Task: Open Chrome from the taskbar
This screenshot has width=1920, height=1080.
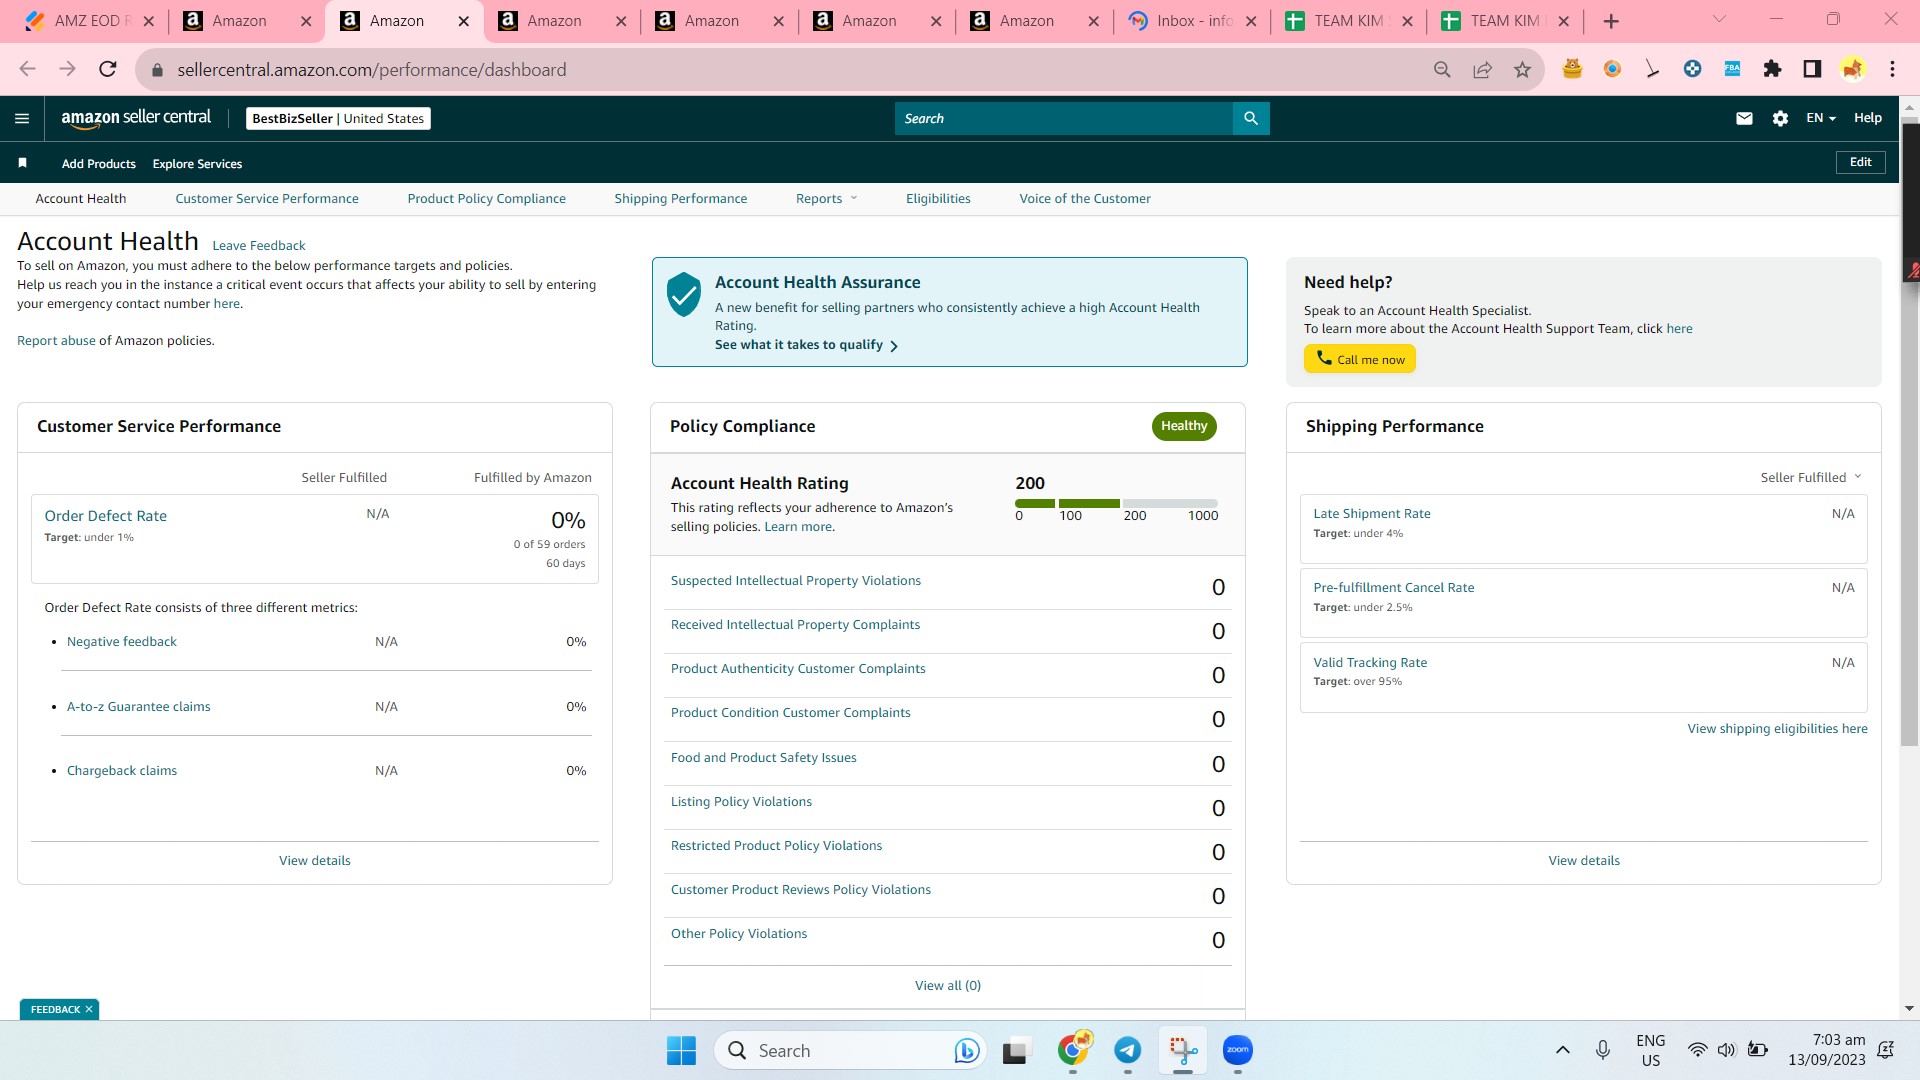Action: 1073,1050
